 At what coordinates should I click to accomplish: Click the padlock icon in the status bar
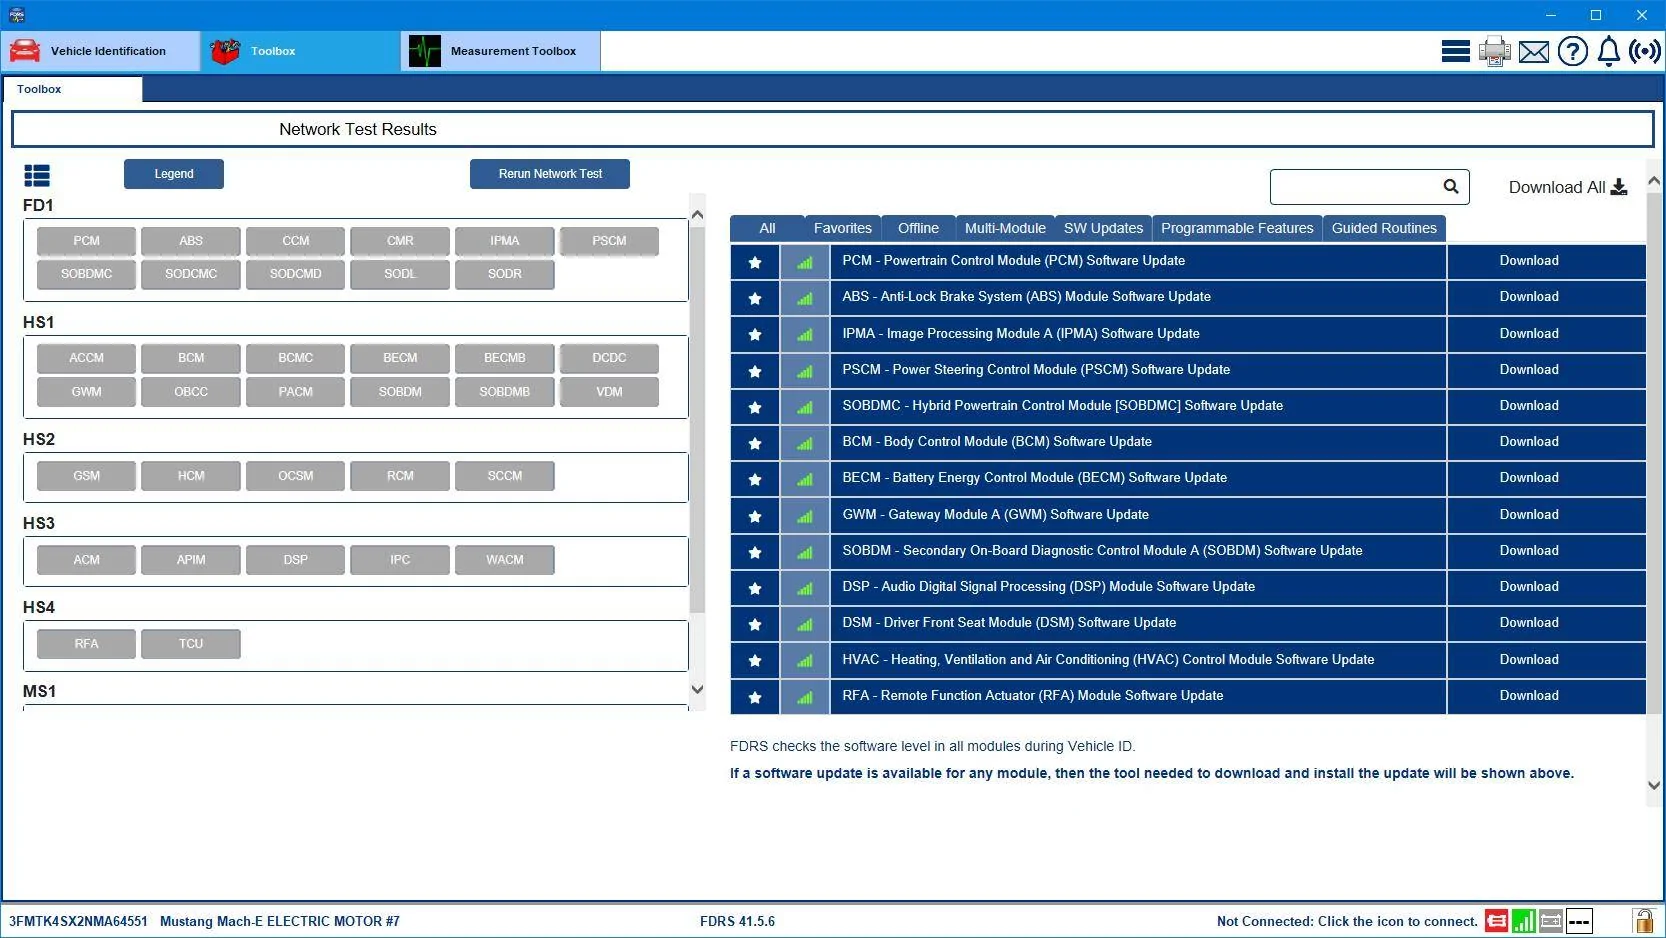click(1643, 921)
